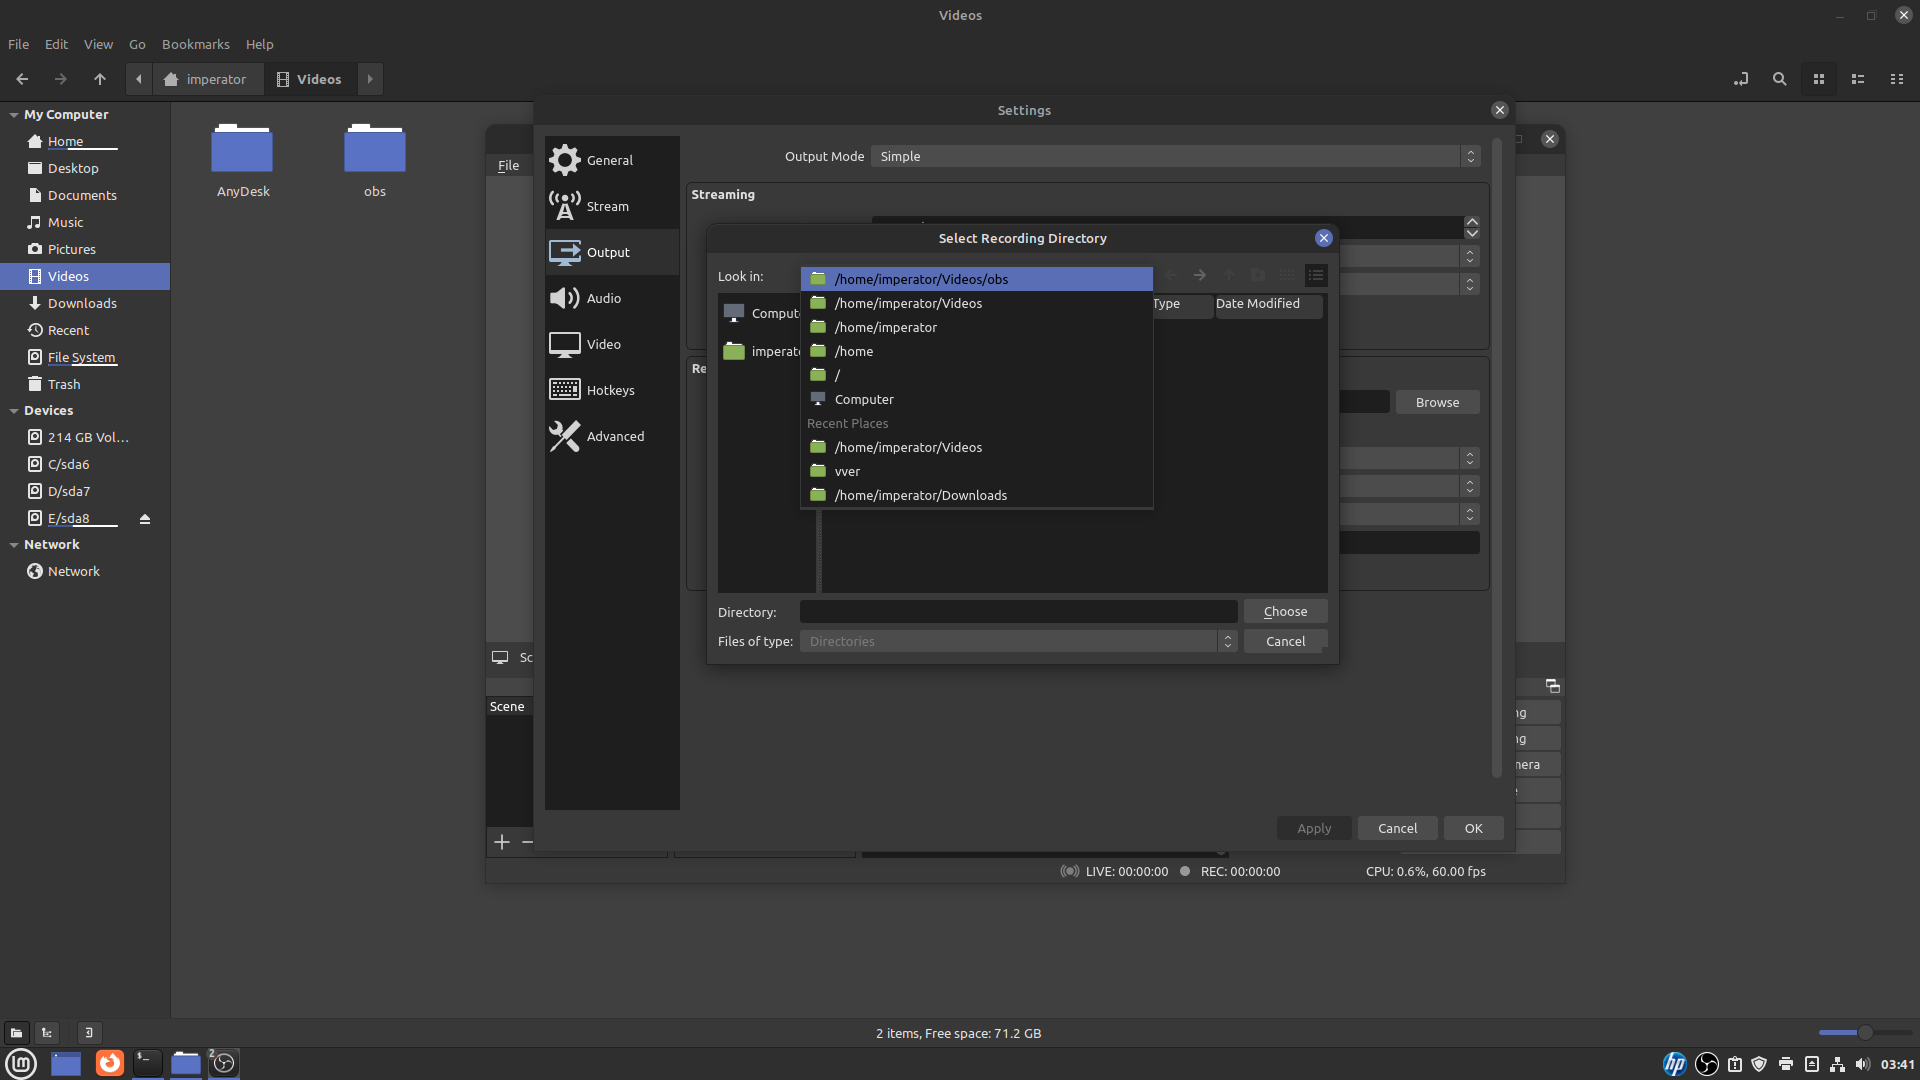Adjust the file manager zoom slider
The height and width of the screenshot is (1080, 1920).
coord(1865,1032)
